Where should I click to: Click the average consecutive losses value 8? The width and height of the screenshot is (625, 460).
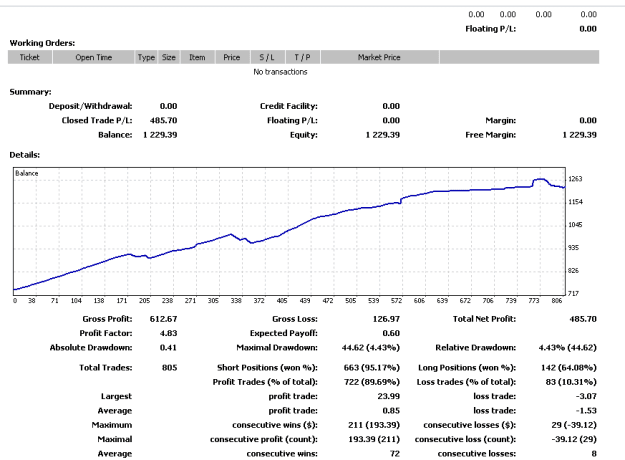click(x=594, y=454)
